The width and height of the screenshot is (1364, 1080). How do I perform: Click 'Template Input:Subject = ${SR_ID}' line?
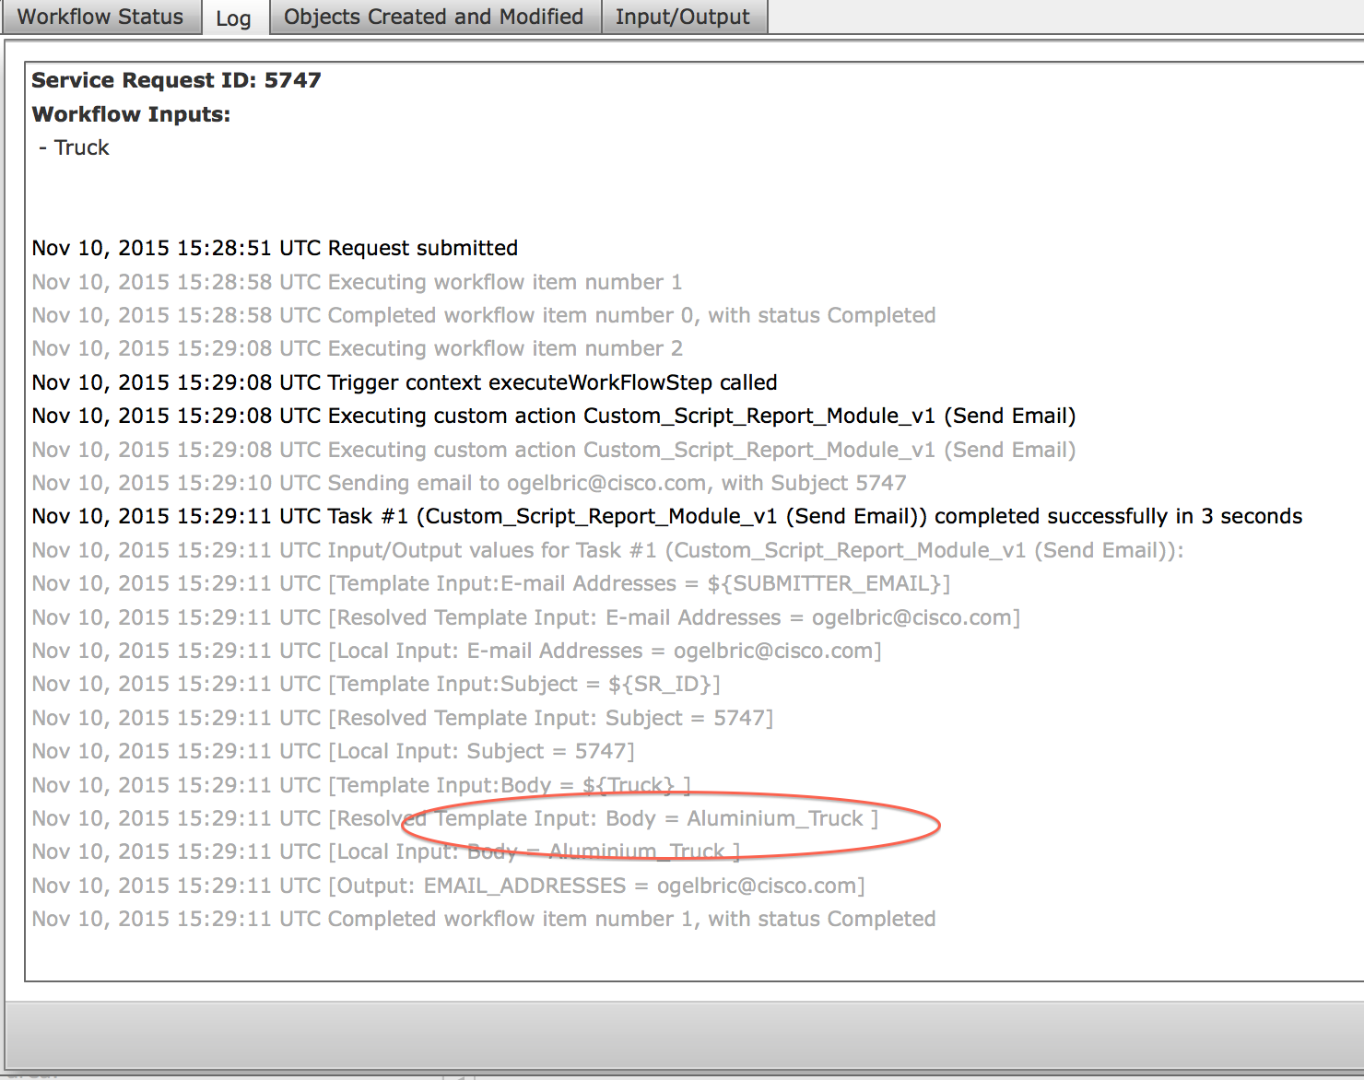click(x=376, y=684)
